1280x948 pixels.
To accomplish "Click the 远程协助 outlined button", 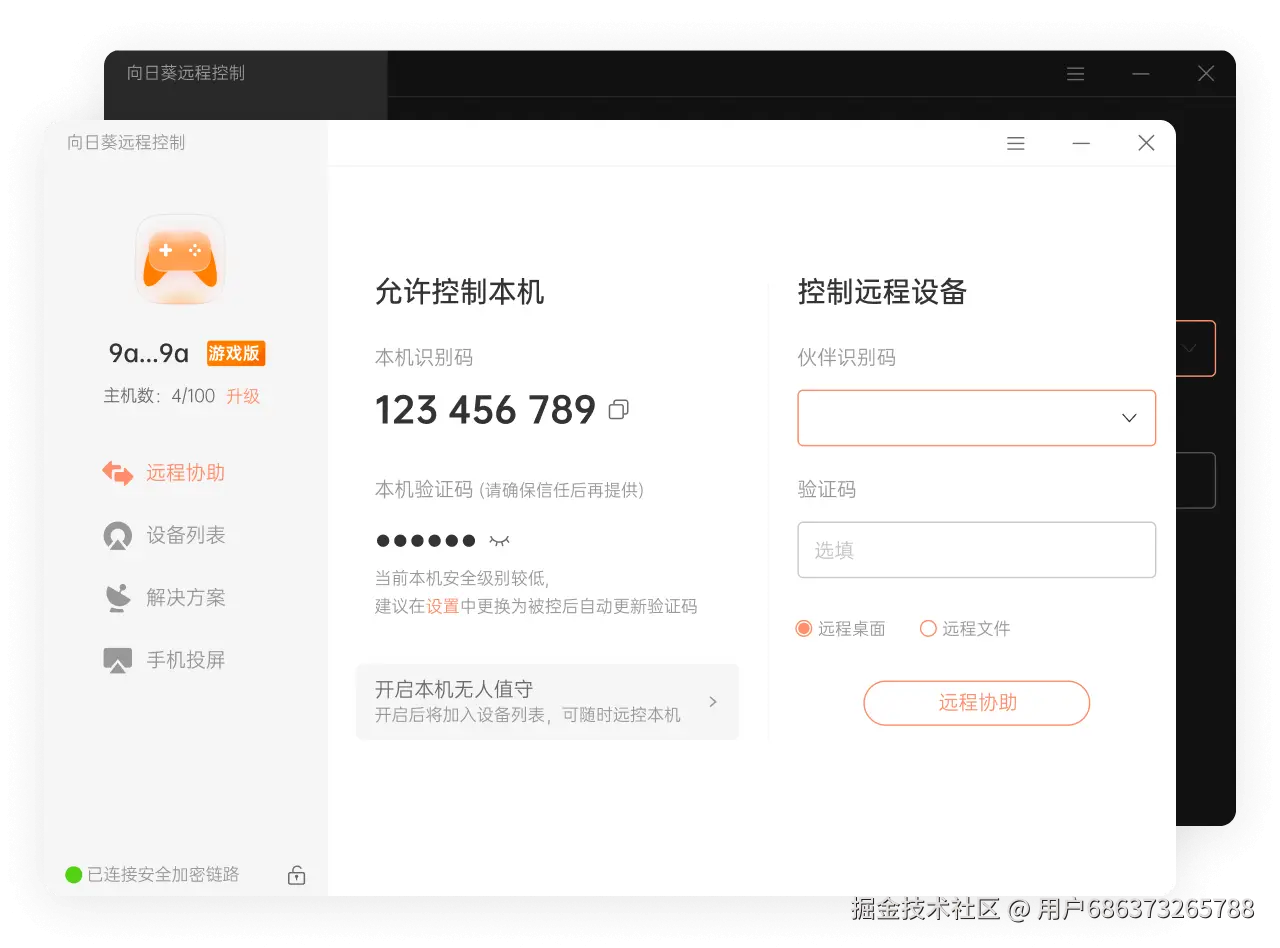I will click(977, 703).
